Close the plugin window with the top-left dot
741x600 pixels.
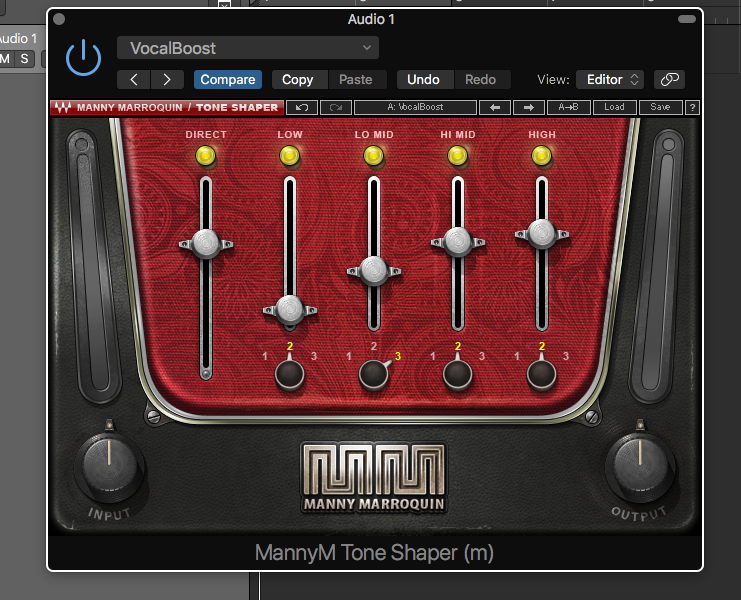[59, 19]
